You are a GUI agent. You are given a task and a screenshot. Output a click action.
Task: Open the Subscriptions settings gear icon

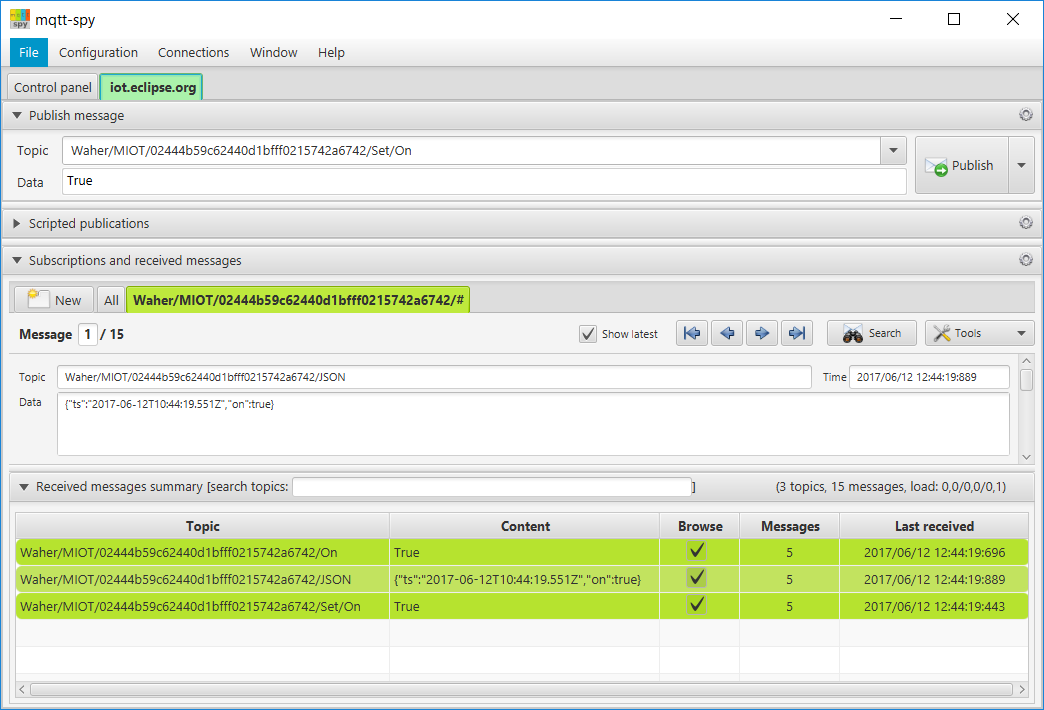(1025, 260)
